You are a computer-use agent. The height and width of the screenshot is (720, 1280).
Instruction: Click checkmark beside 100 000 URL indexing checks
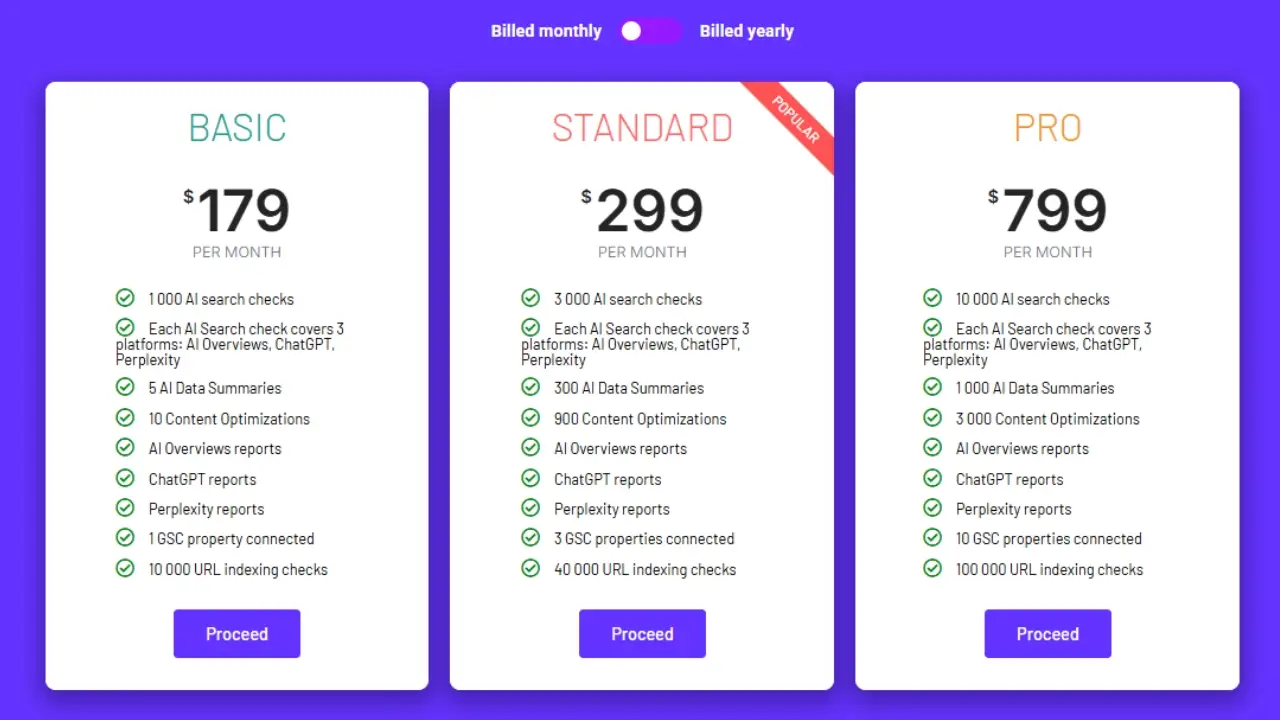(x=932, y=568)
